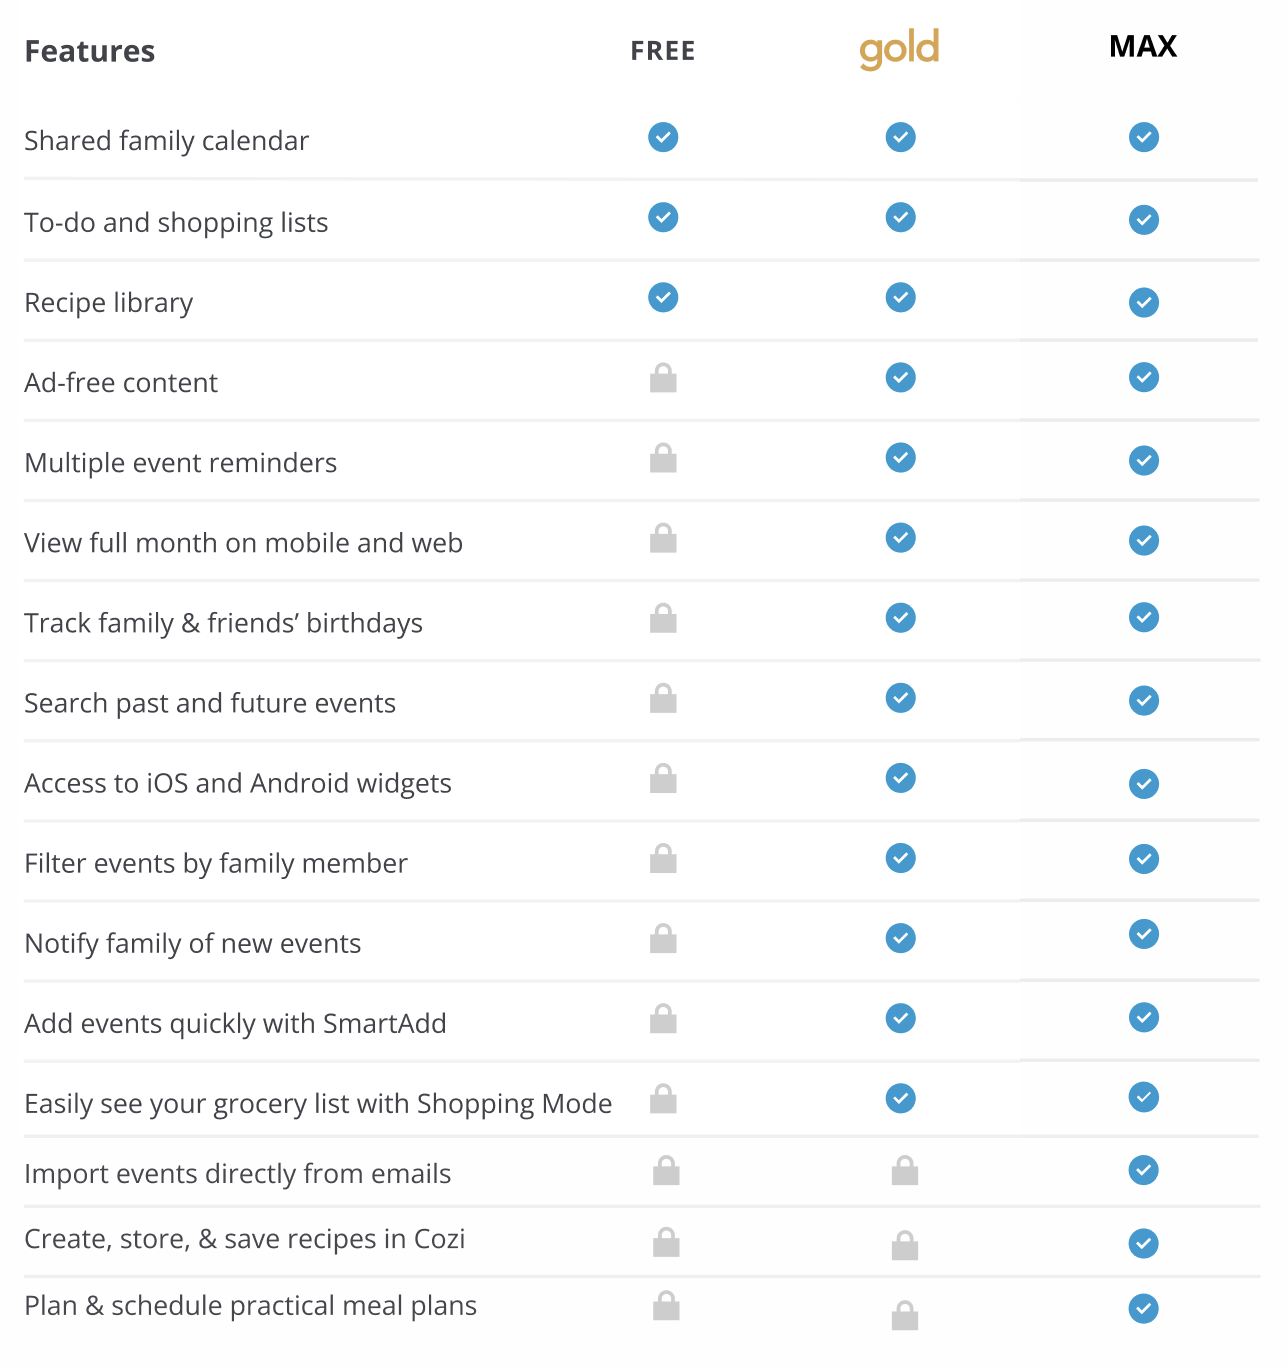The width and height of the screenshot is (1288, 1368).
Task: Click the Free lock for Shopping Mode row
Action: point(663,1098)
